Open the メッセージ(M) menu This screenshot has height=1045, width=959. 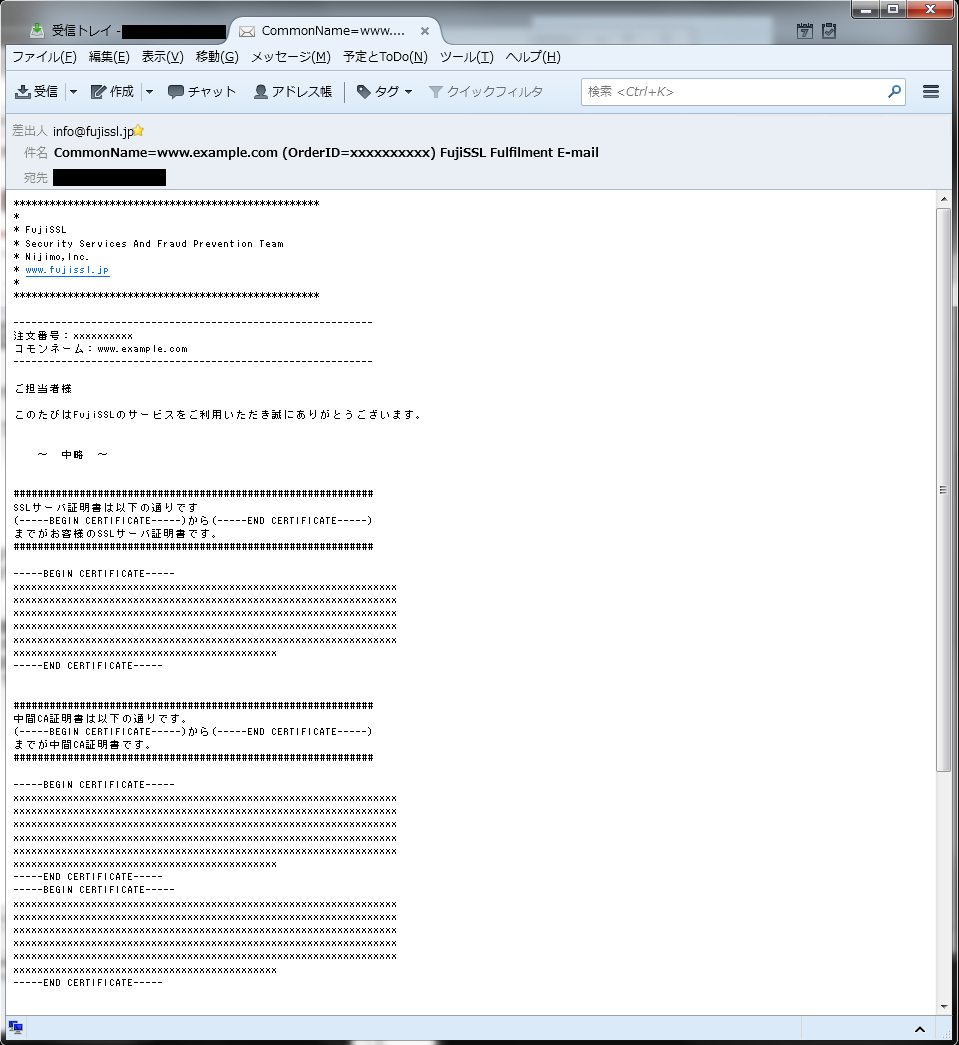(291, 57)
